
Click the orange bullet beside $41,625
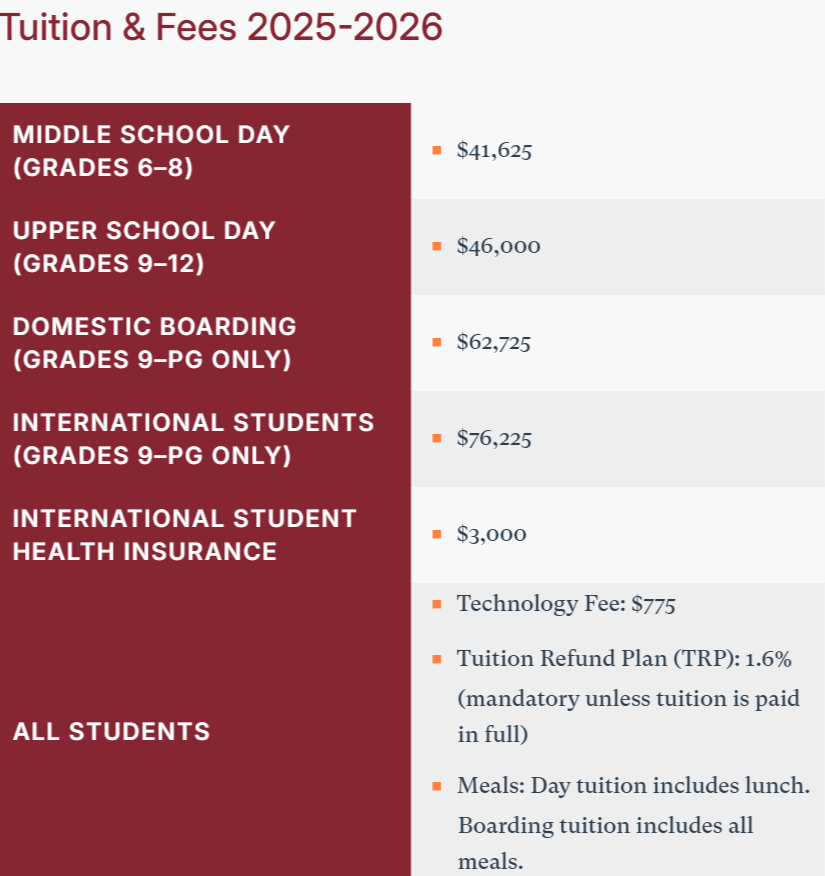(437, 151)
